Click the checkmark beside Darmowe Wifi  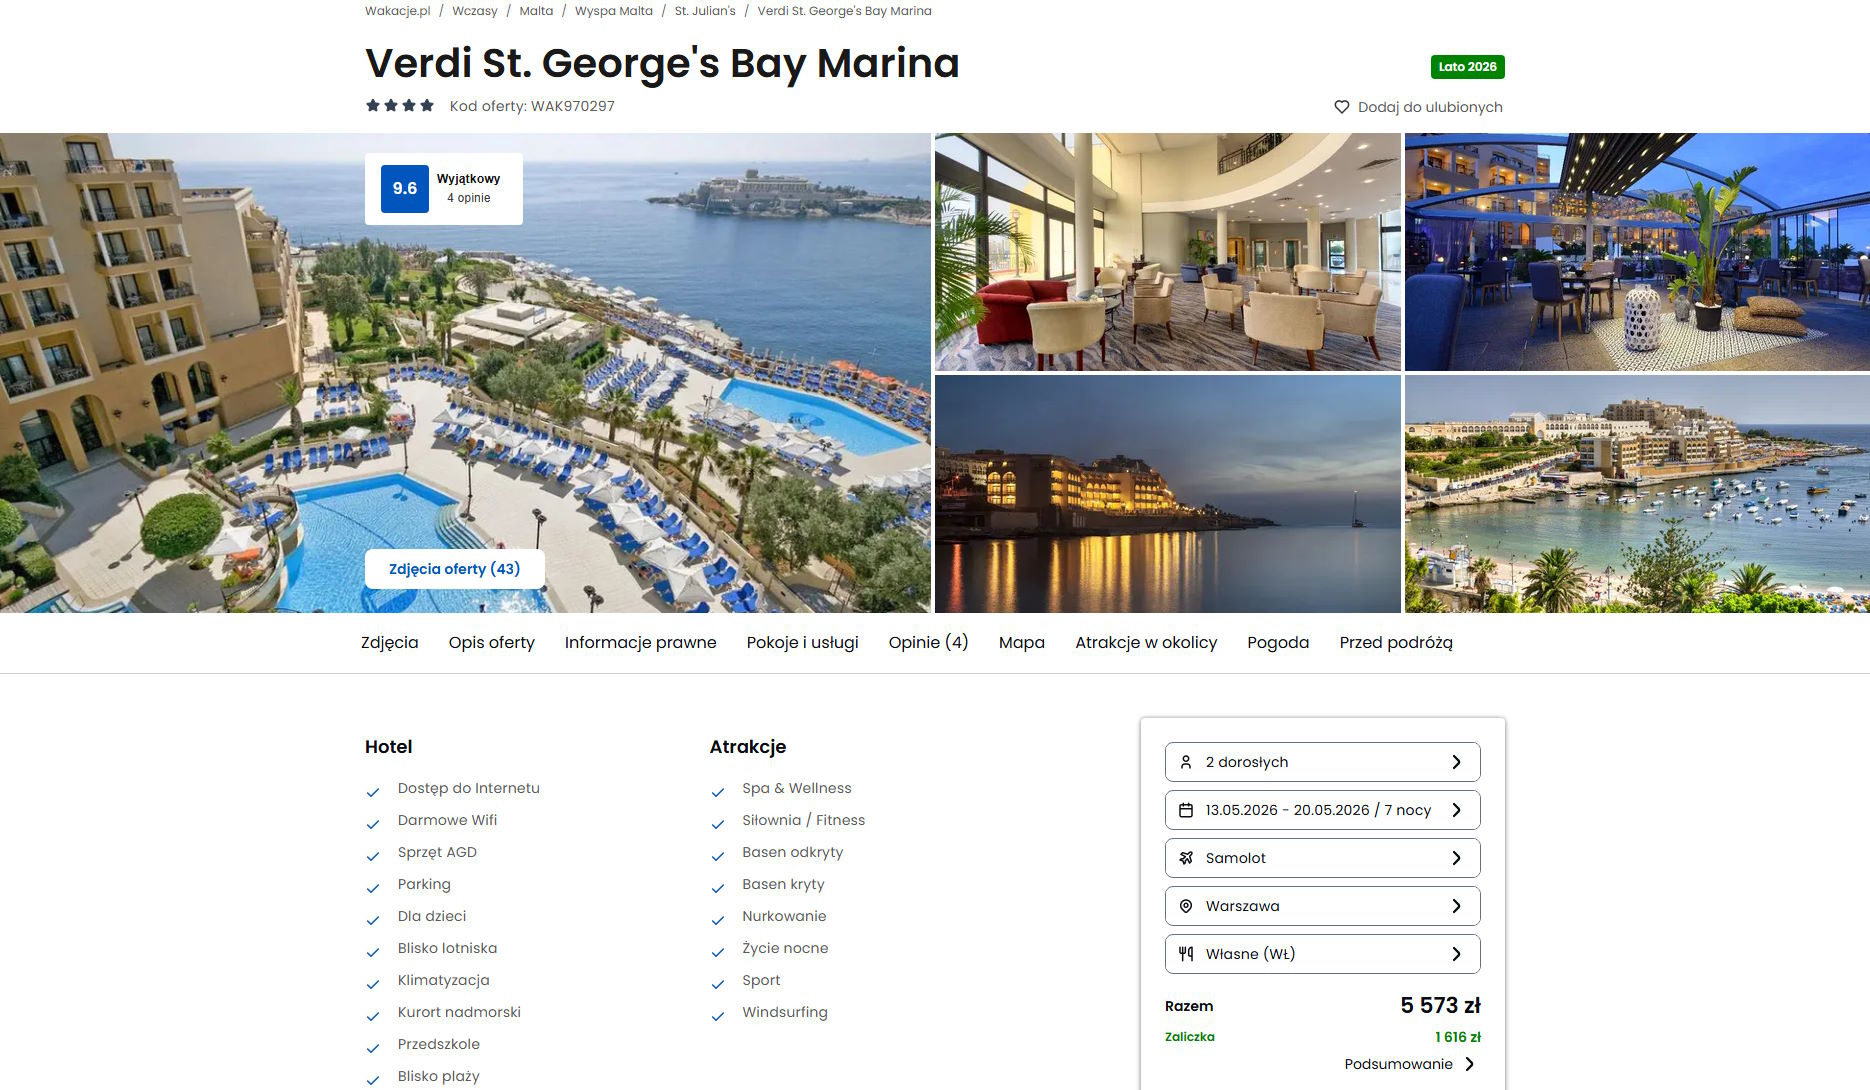[373, 824]
